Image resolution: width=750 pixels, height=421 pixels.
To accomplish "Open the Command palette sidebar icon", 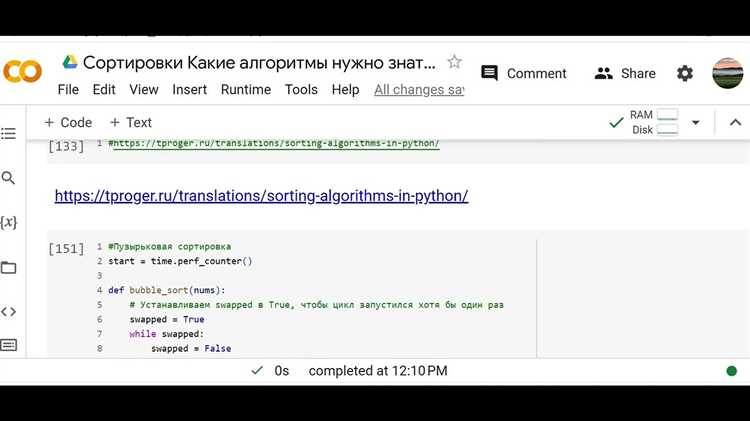I will pyautogui.click(x=9, y=345).
